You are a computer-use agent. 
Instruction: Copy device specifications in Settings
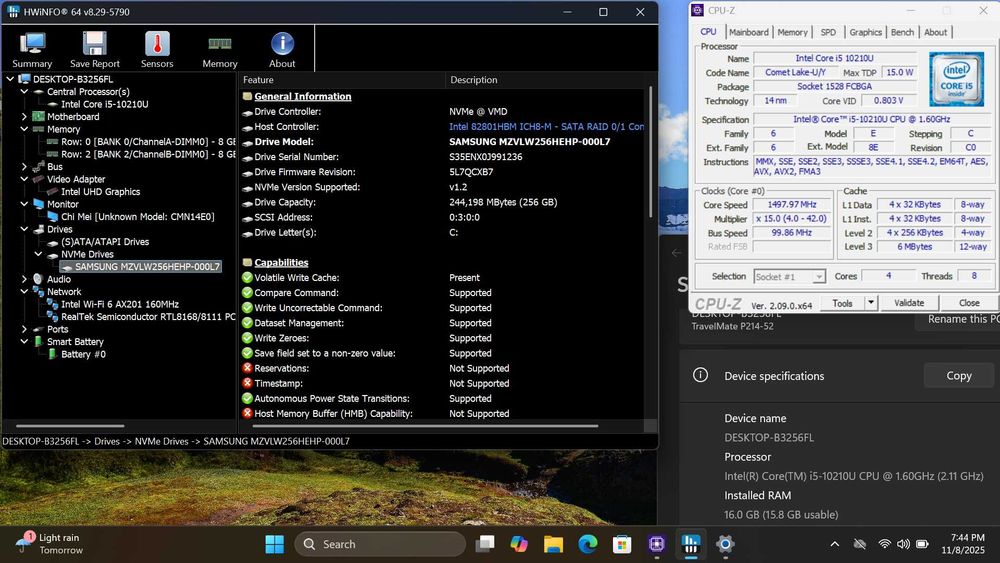point(959,376)
